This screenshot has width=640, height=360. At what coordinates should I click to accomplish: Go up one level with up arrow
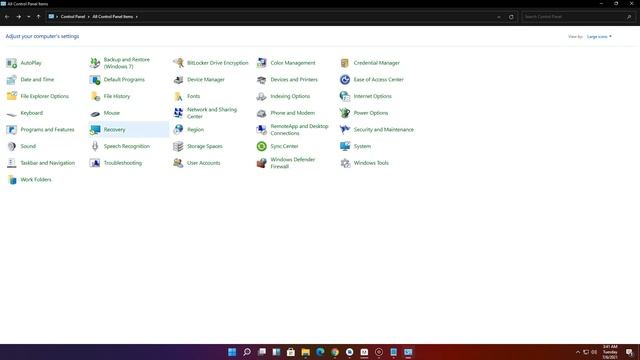pyautogui.click(x=38, y=17)
